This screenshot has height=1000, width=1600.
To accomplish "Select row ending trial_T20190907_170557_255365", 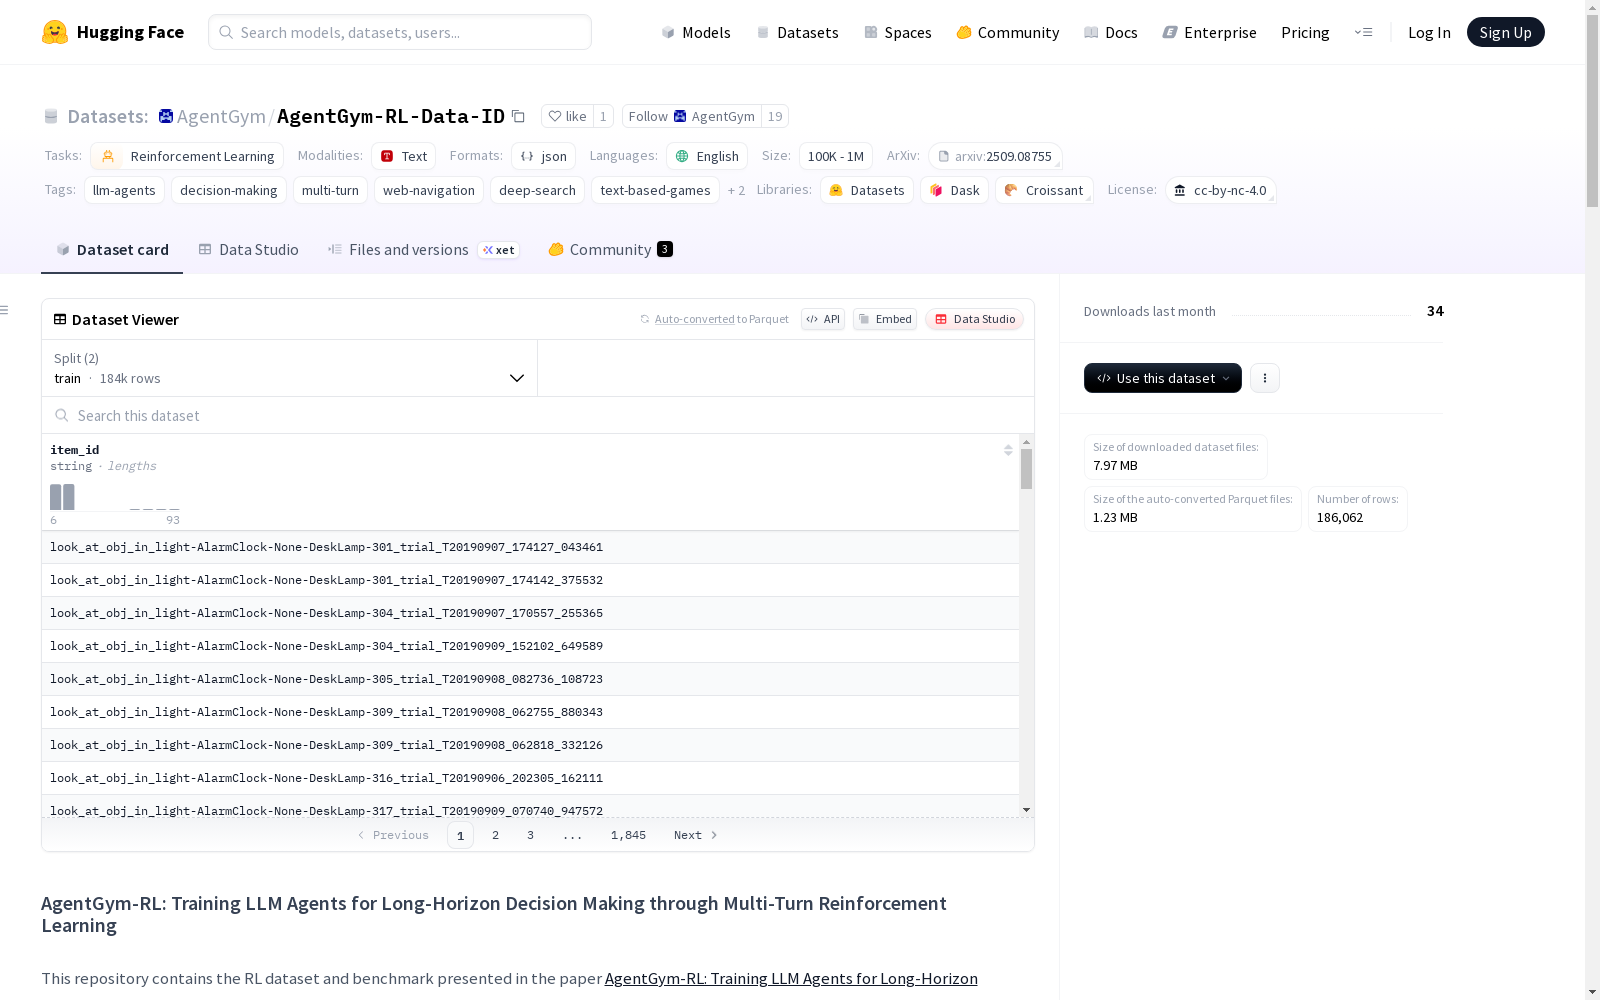I will click(x=530, y=613).
